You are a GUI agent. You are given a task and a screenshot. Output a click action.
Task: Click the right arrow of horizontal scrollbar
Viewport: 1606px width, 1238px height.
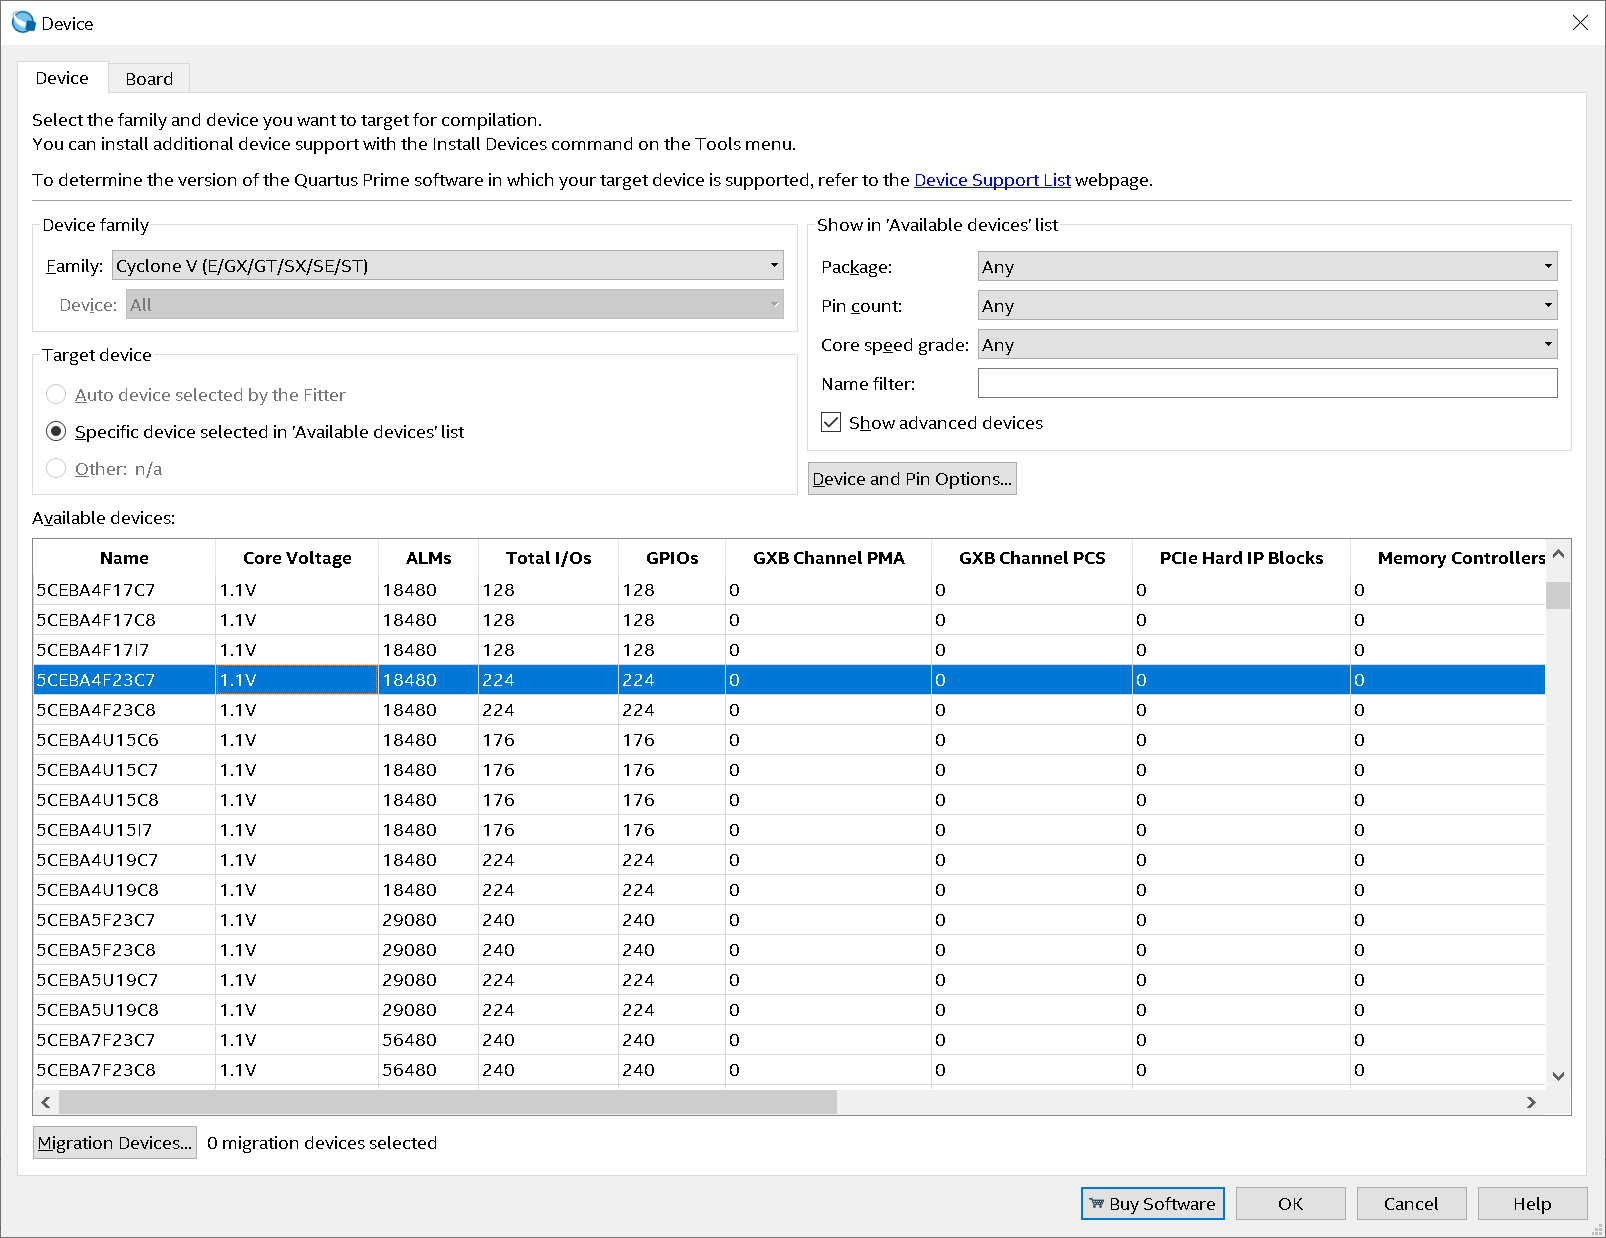[1531, 1102]
